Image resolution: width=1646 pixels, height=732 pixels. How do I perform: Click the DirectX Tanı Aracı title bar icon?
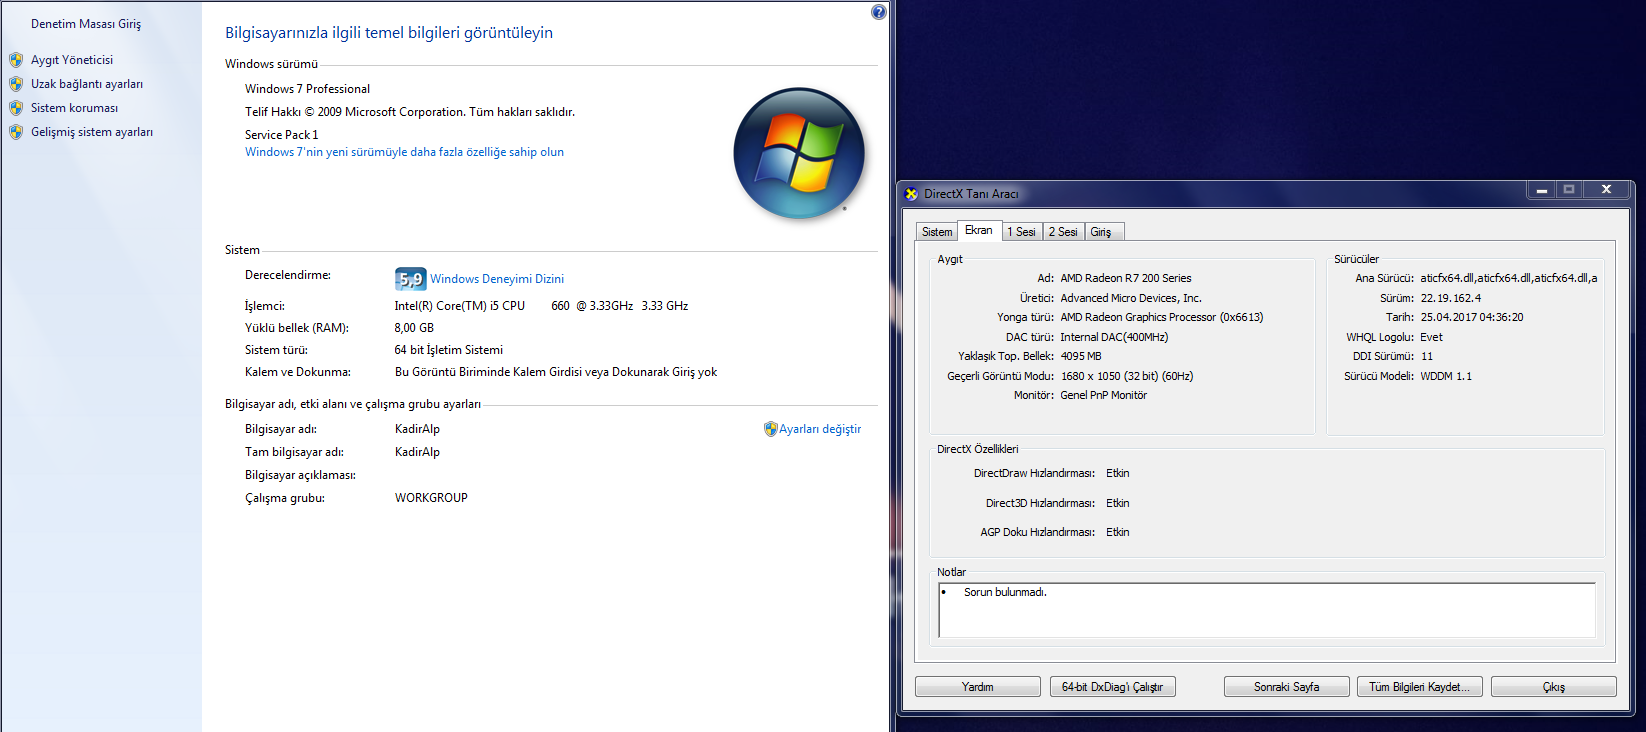click(911, 194)
